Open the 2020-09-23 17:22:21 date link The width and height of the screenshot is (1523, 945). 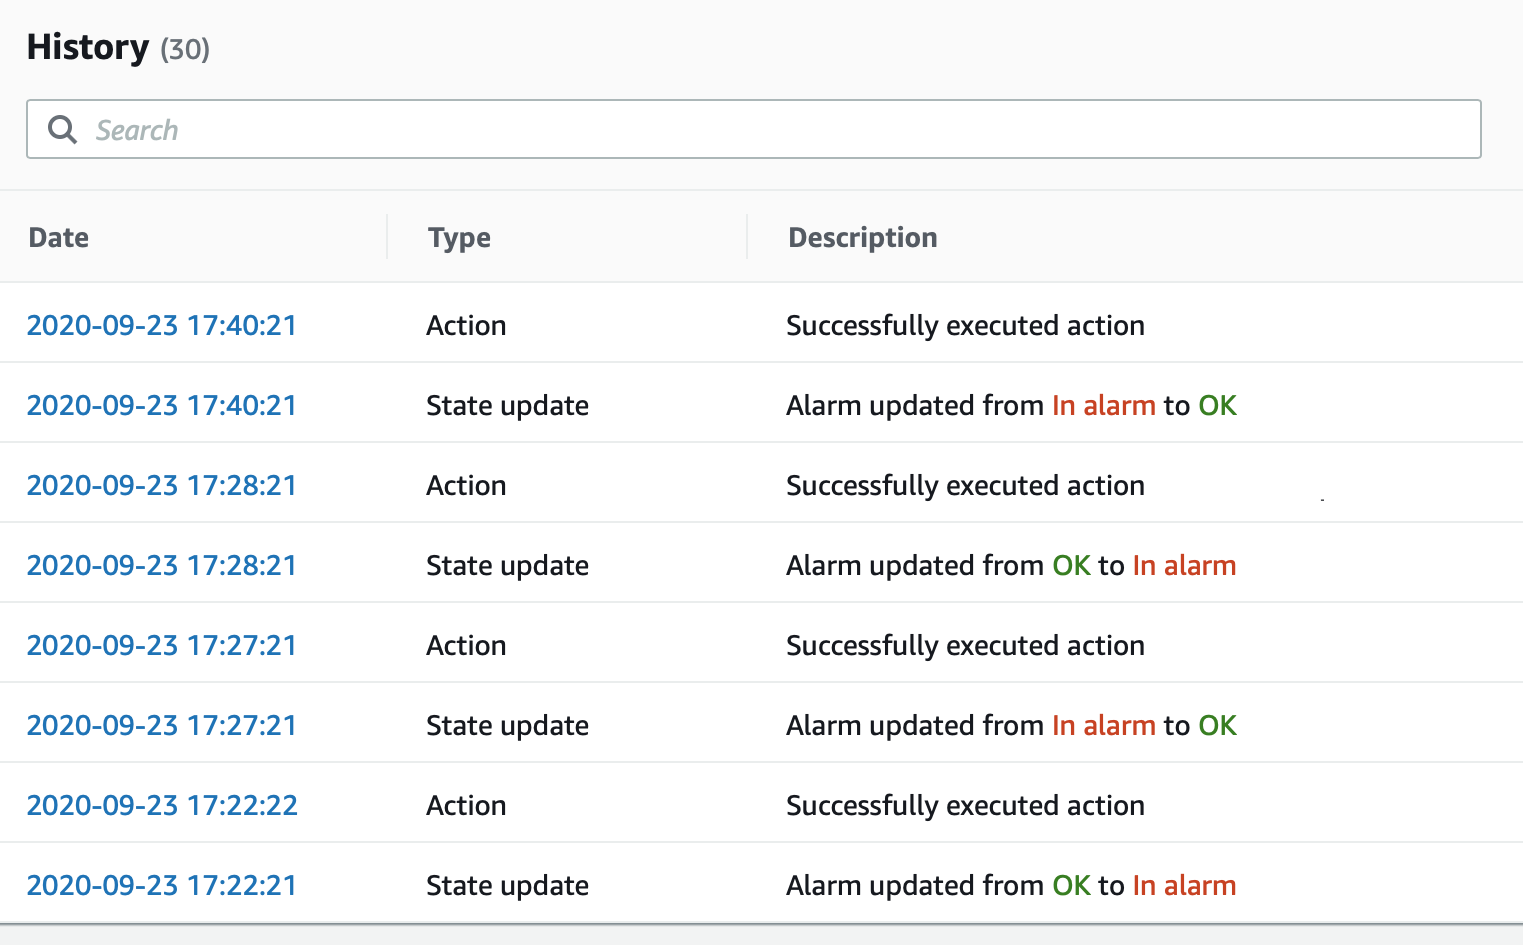[161, 886]
